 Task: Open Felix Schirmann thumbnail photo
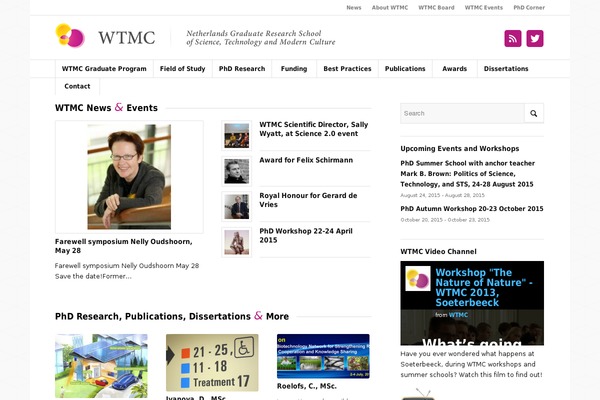pos(236,171)
